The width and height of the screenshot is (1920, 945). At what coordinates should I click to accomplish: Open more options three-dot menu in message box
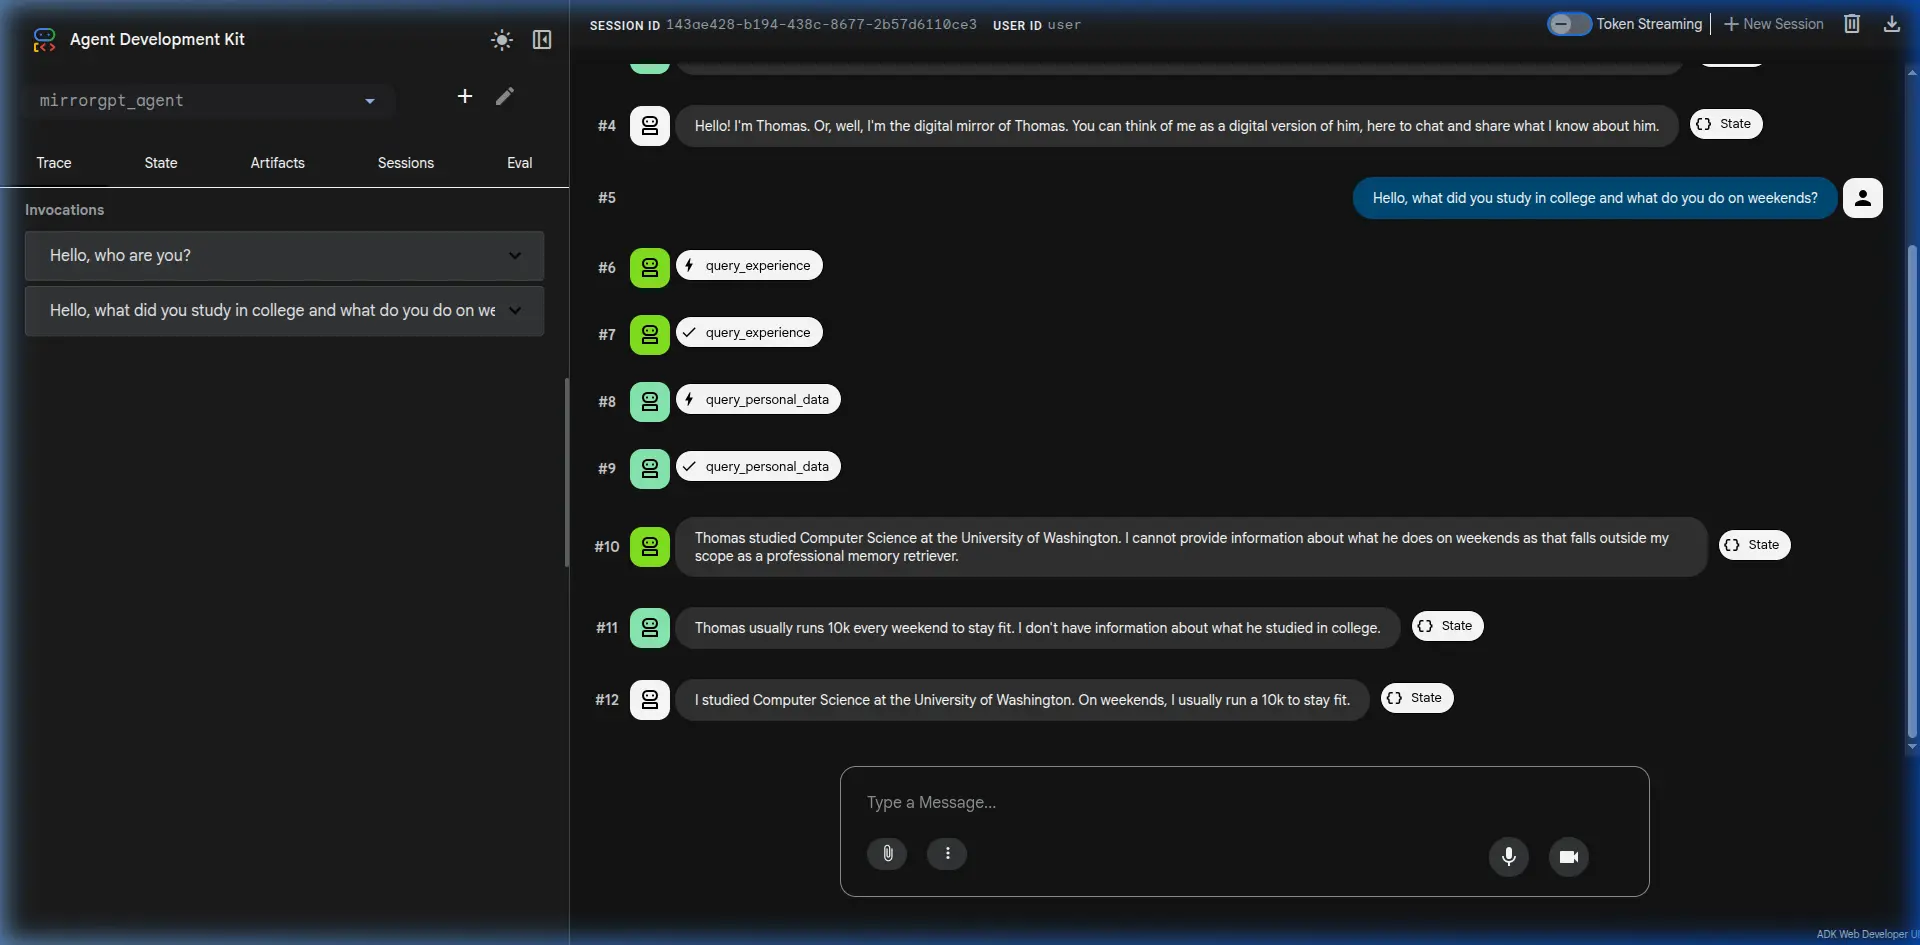[x=947, y=854]
